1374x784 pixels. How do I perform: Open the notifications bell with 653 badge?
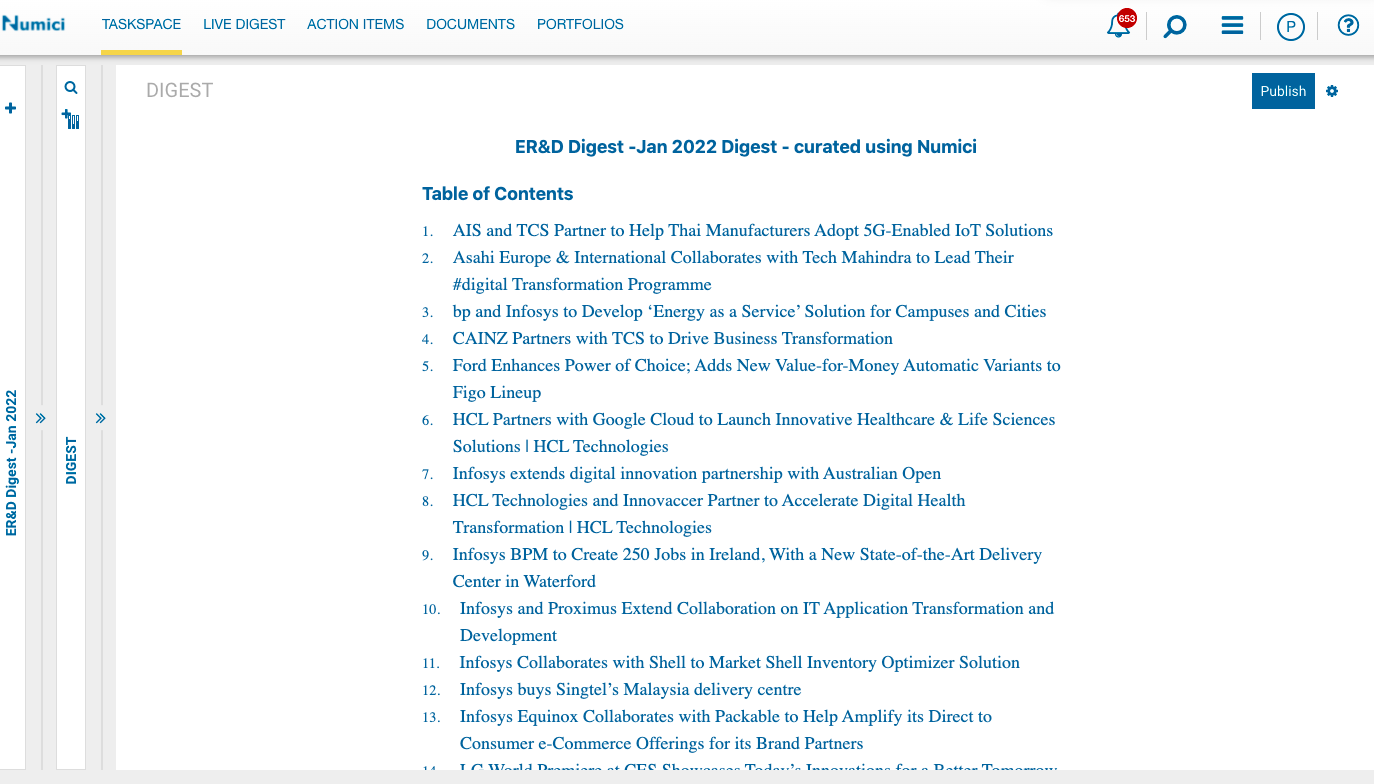(x=1120, y=25)
